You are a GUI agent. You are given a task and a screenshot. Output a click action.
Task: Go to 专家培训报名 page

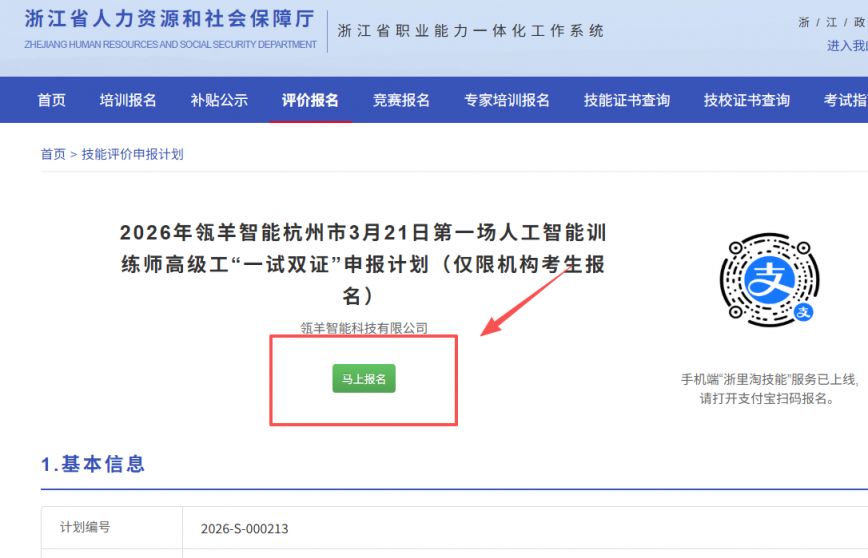tap(507, 100)
